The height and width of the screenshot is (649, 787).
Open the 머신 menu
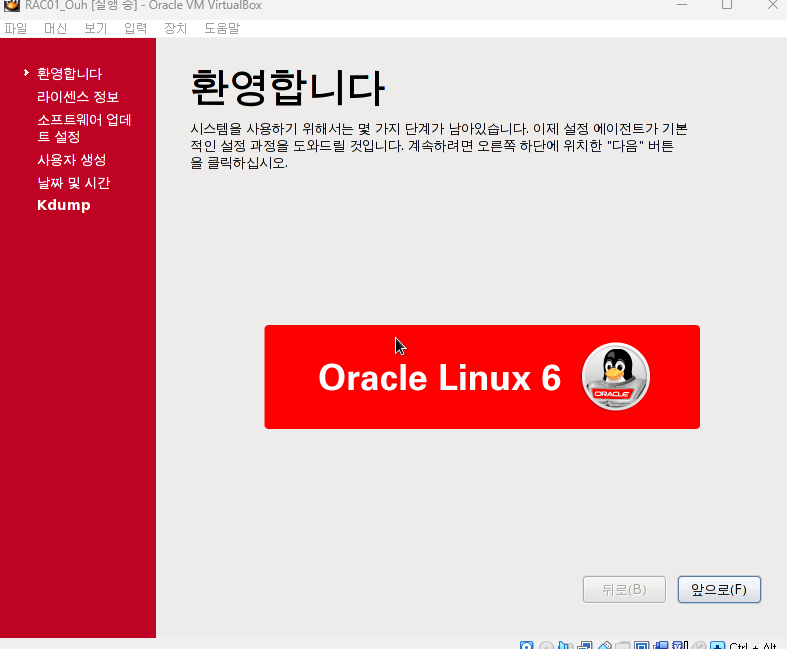click(x=55, y=29)
